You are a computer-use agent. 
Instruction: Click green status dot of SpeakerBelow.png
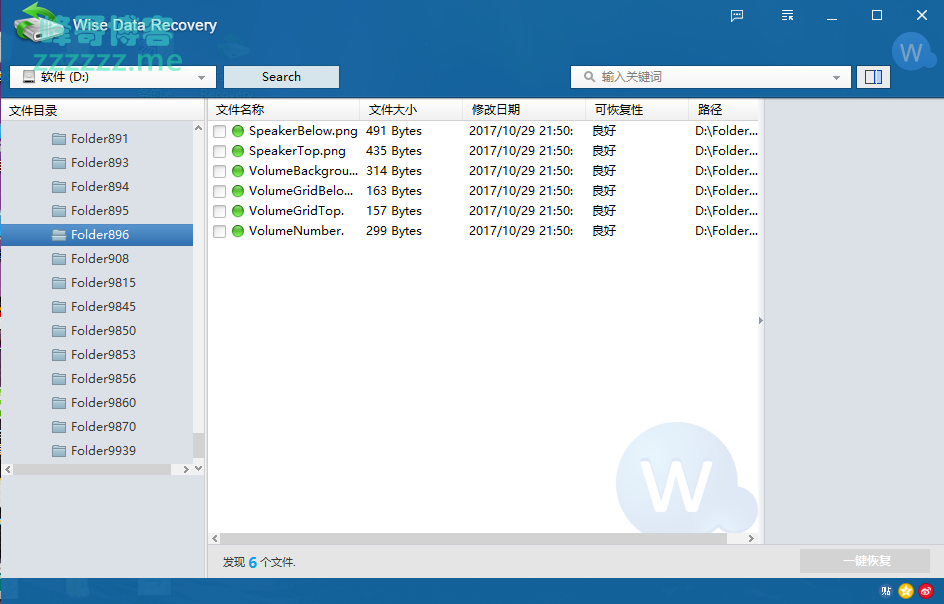pos(238,131)
